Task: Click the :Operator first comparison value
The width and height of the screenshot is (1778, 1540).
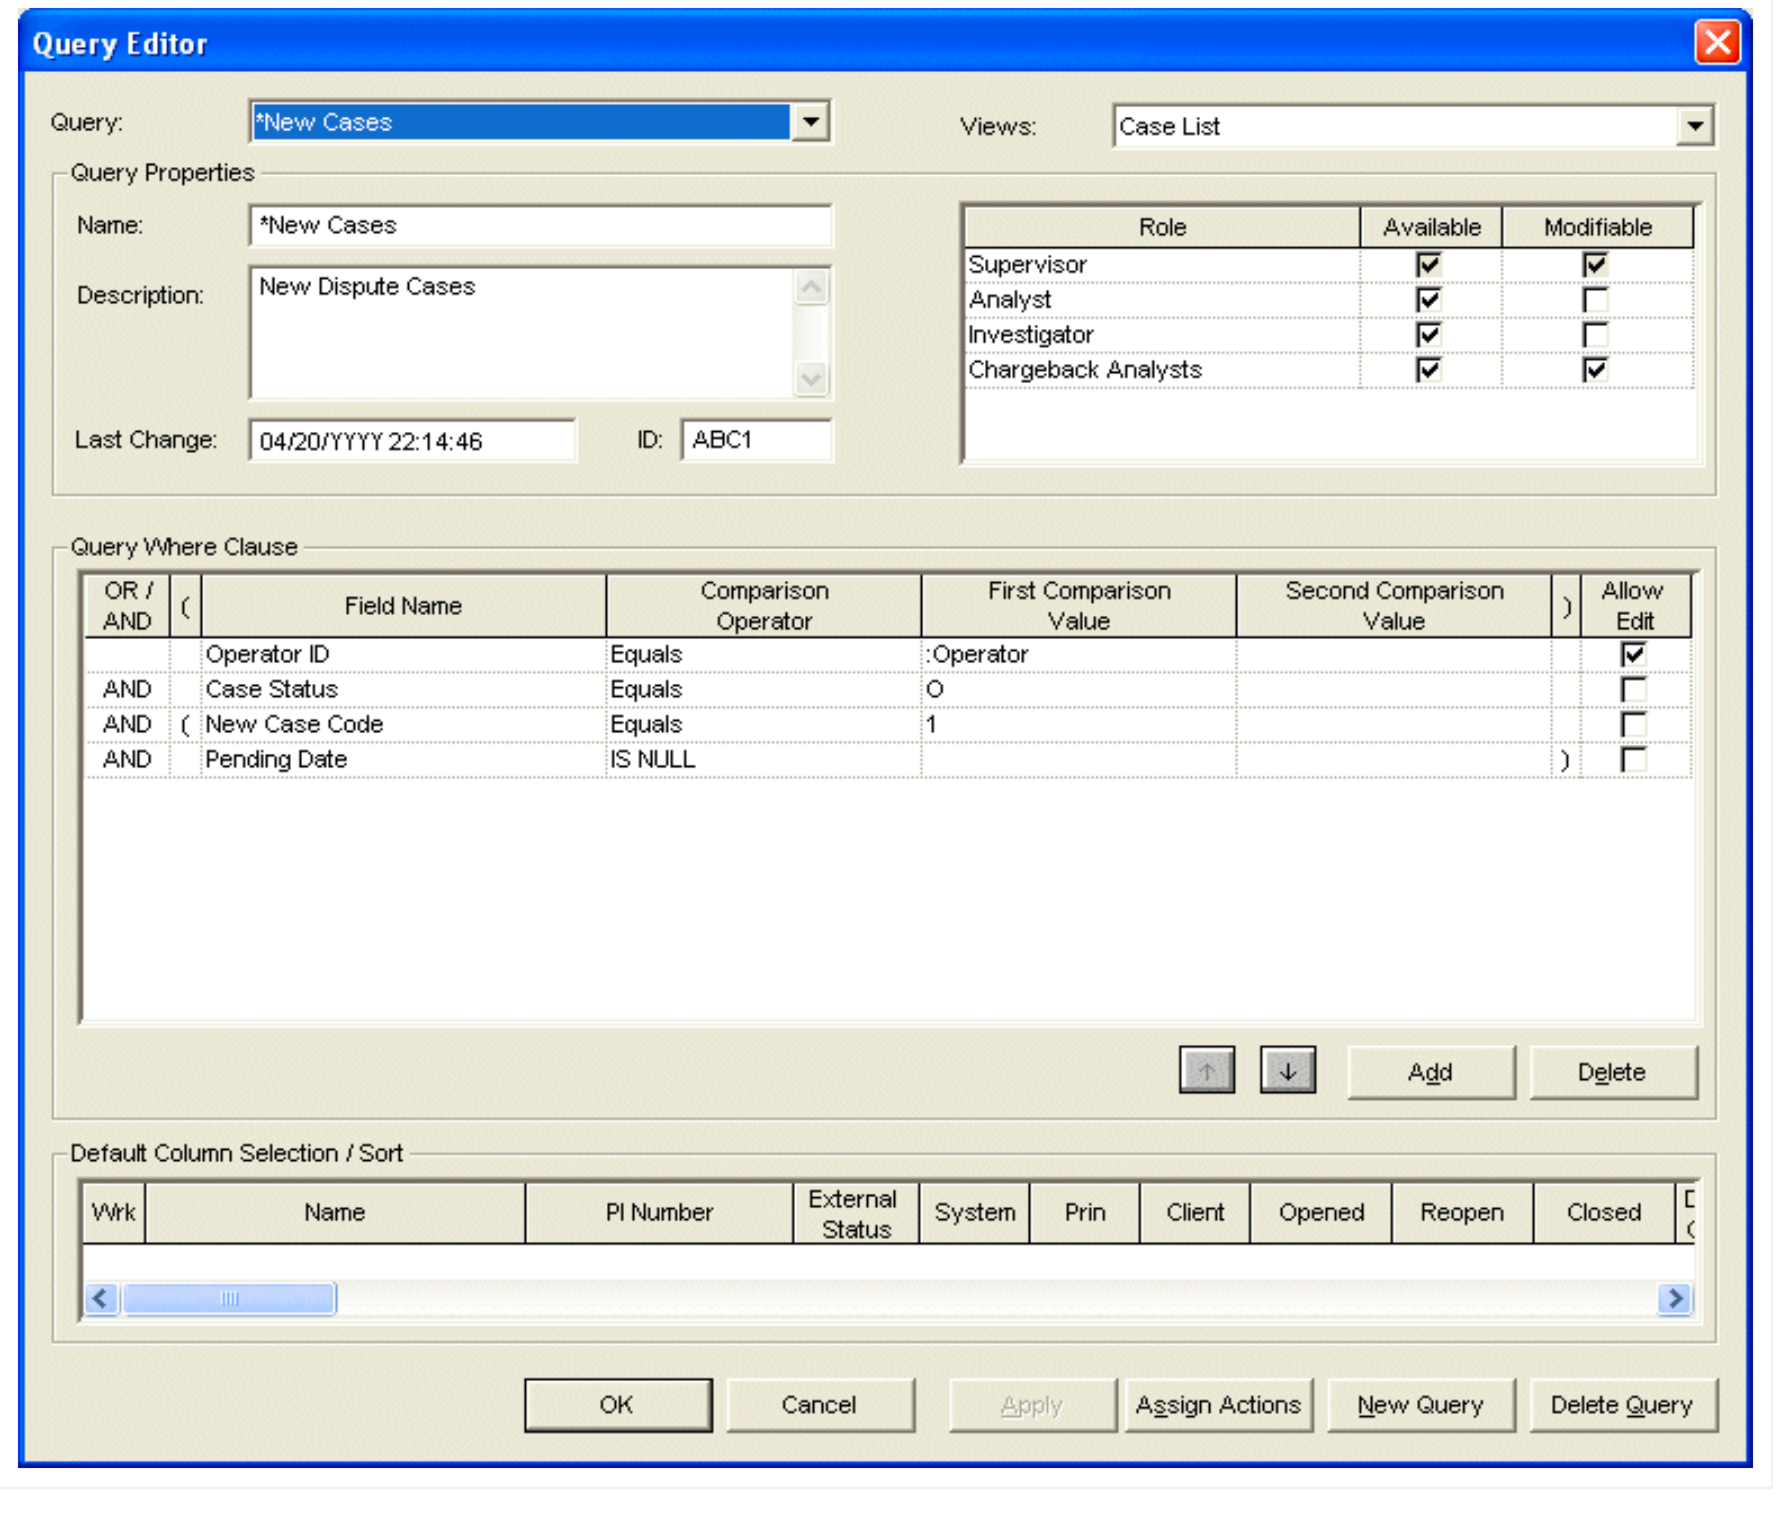Action: tap(1078, 654)
